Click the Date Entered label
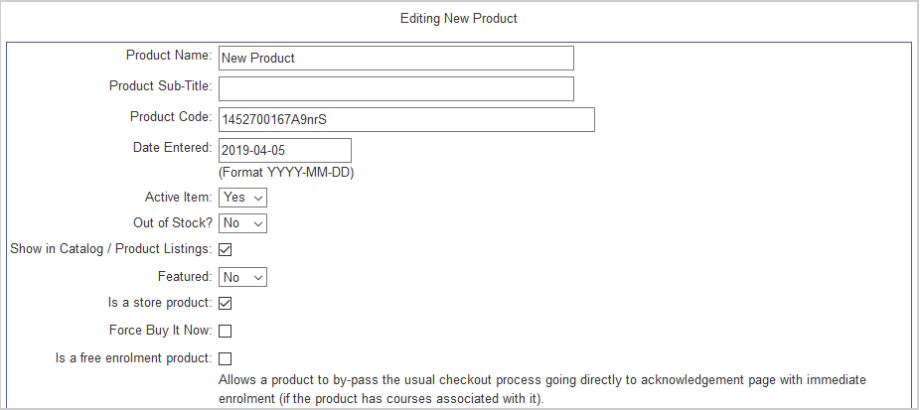The height and width of the screenshot is (410, 920). pos(172,148)
